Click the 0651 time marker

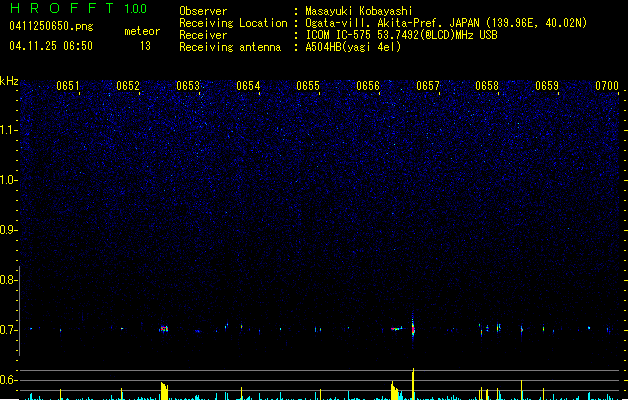pos(67,86)
